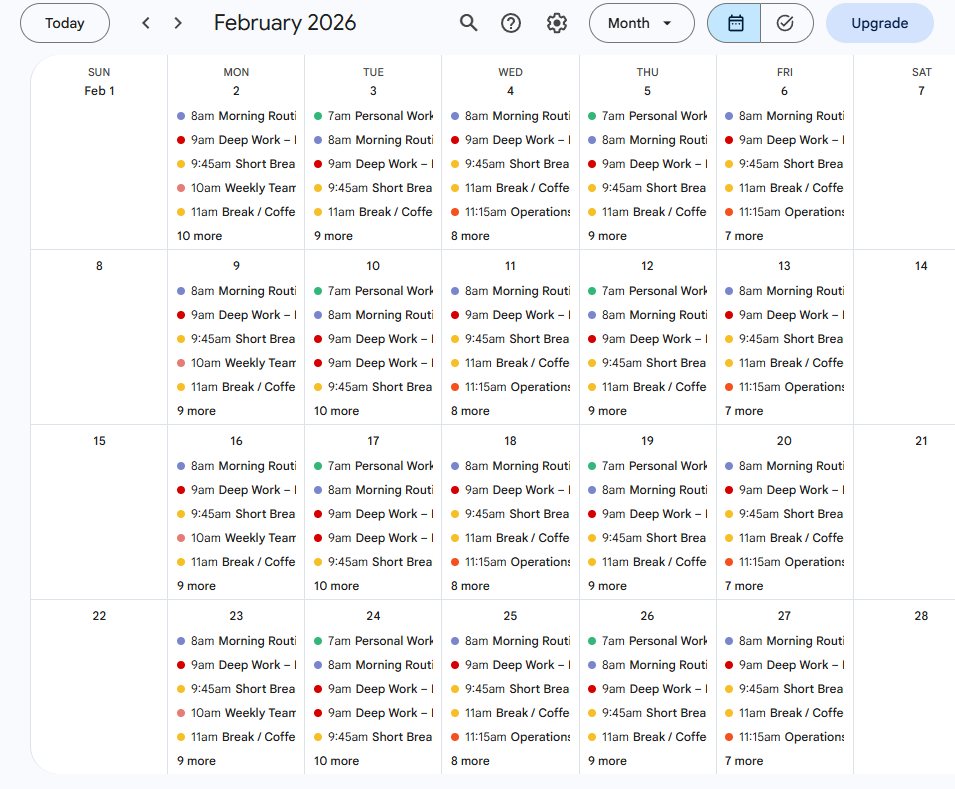
Task: Expand '7 more' events on February 27
Action: 744,760
